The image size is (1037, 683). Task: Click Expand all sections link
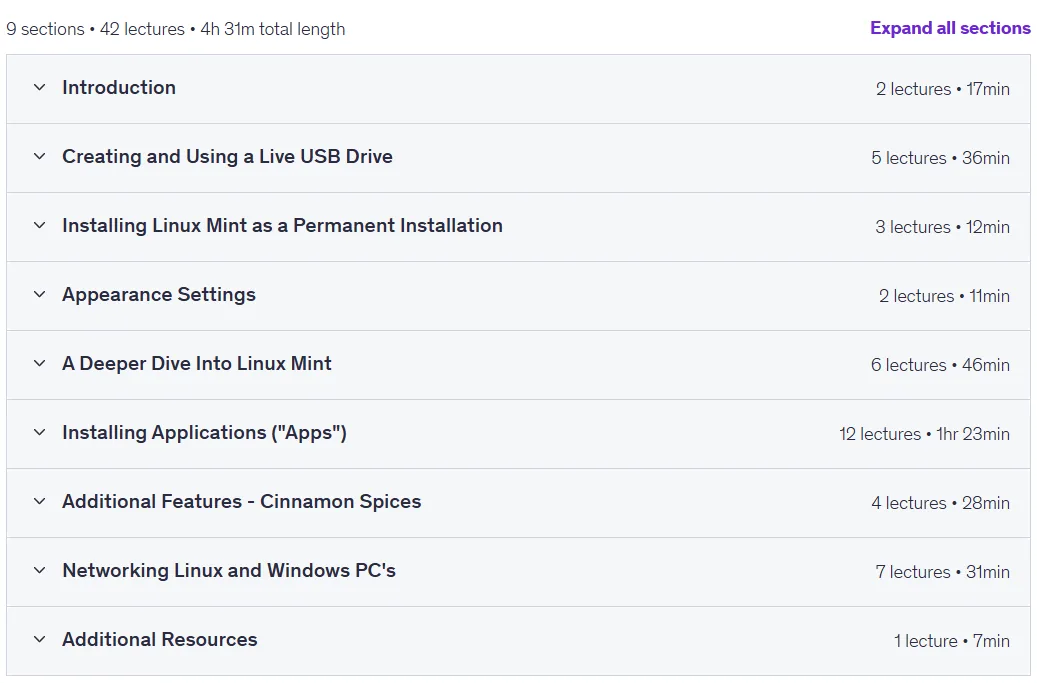(x=950, y=28)
